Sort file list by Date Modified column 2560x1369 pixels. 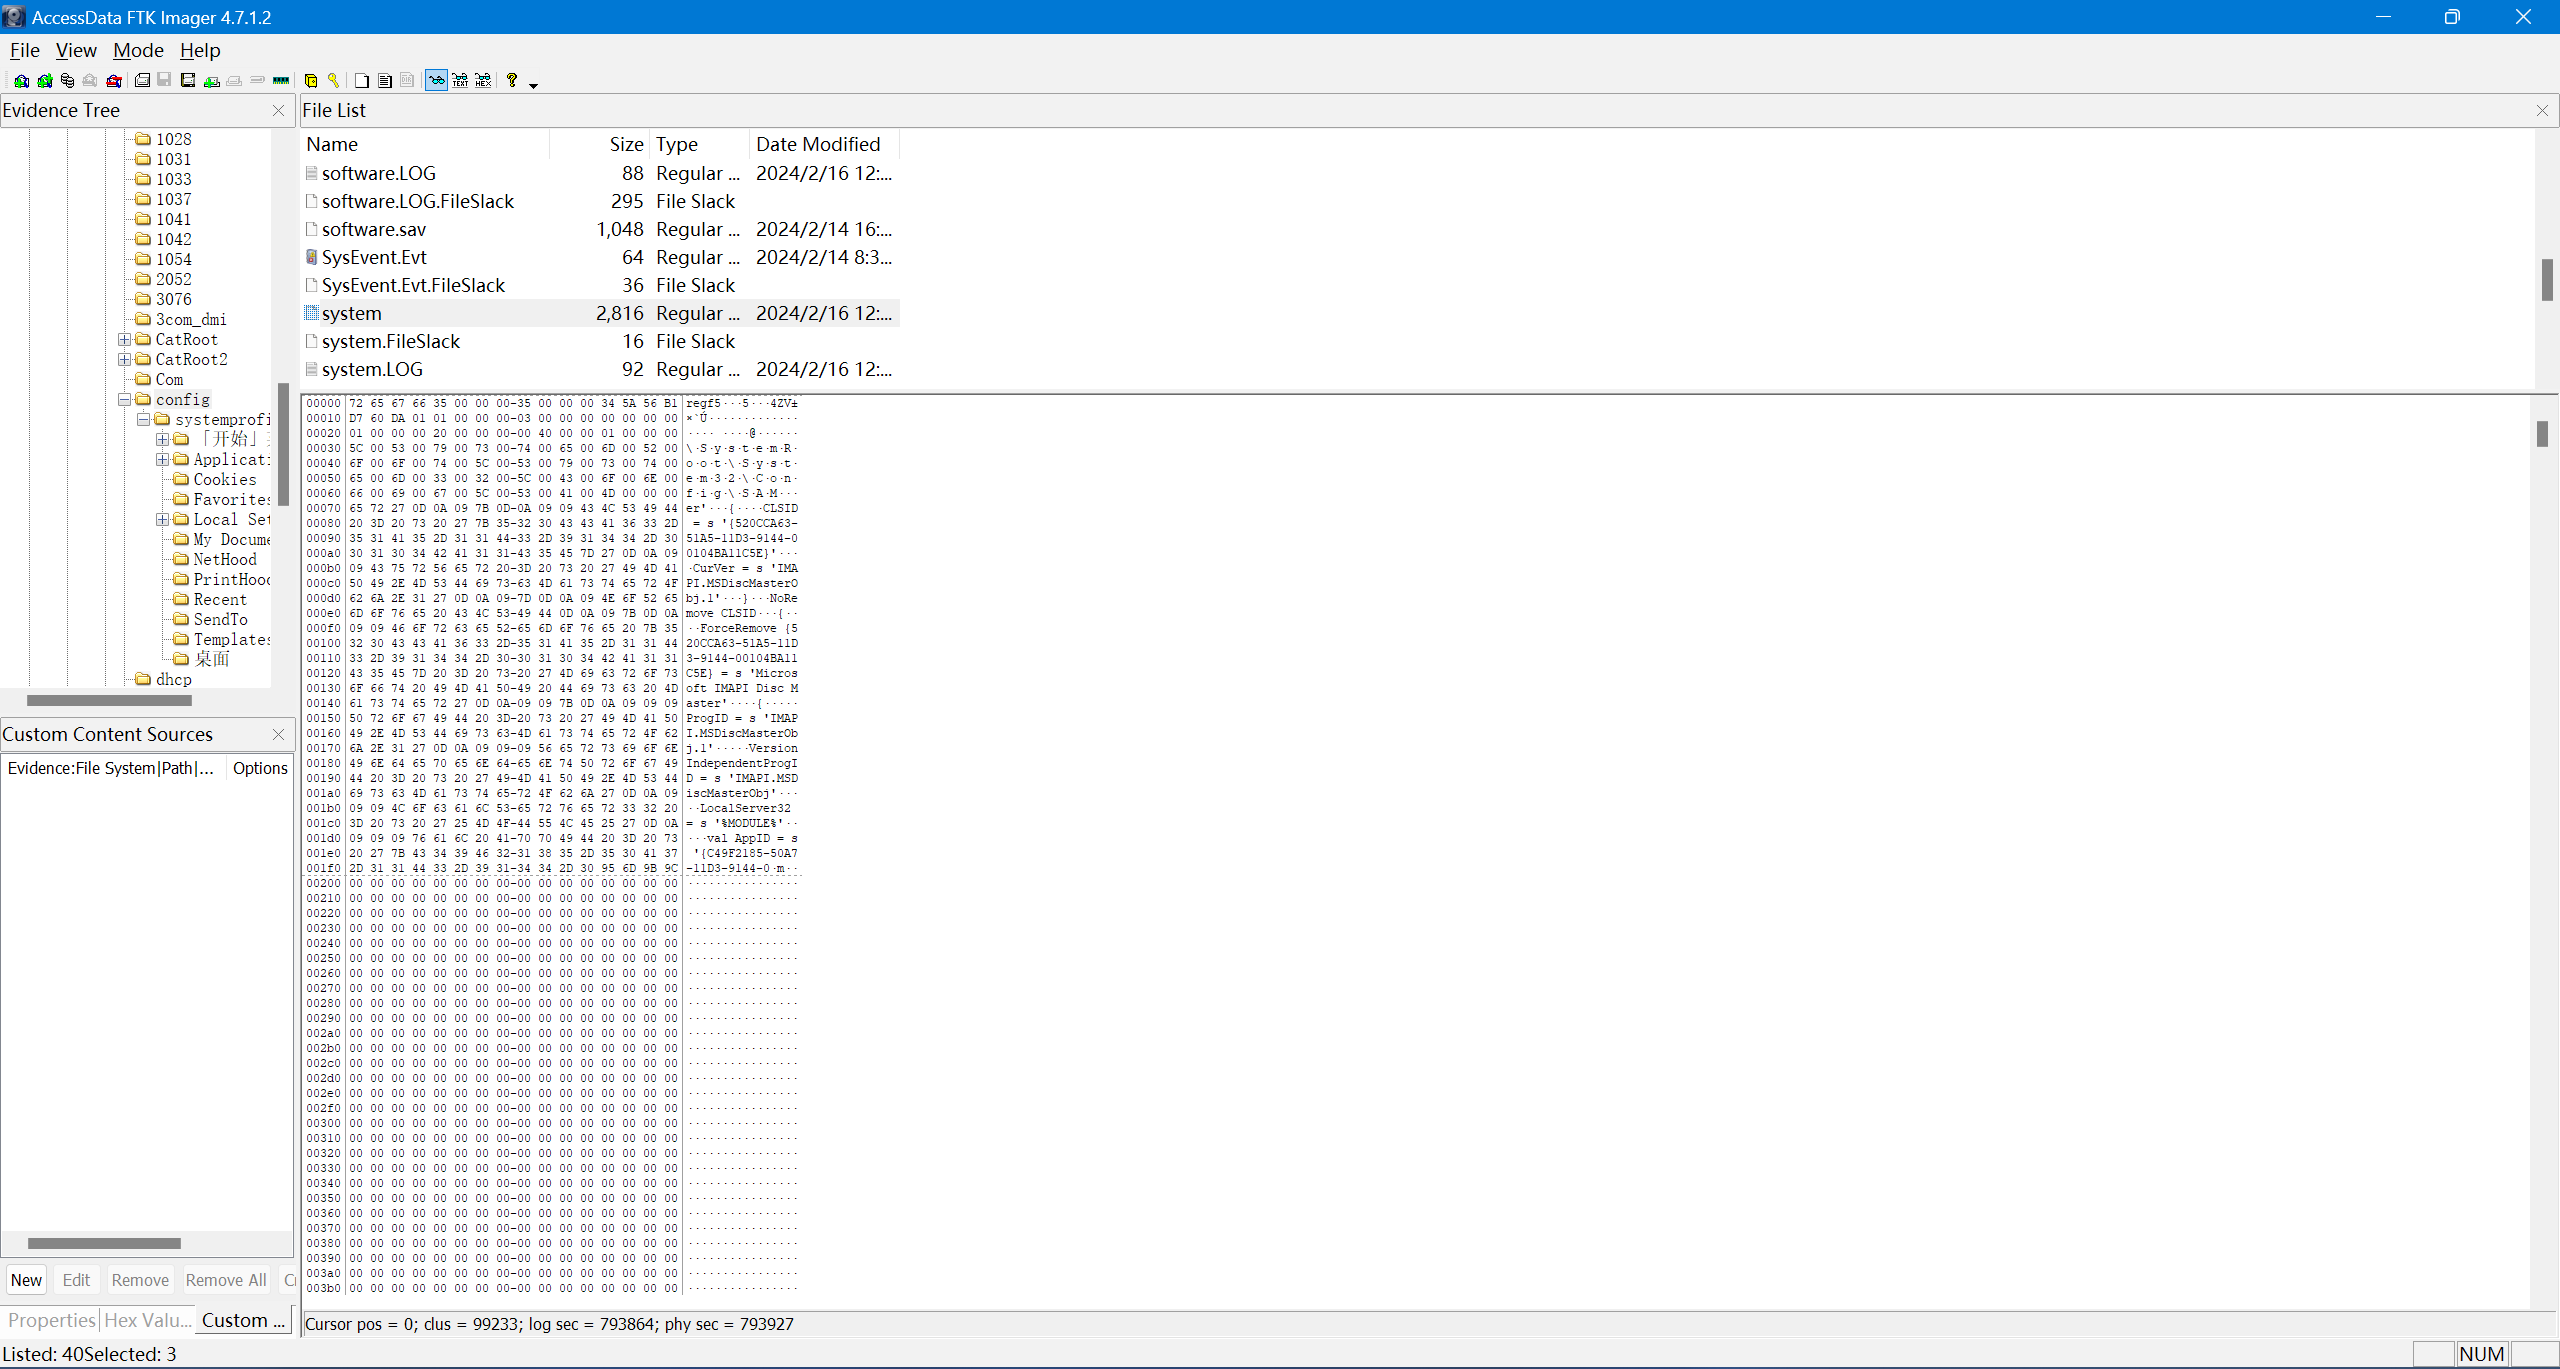817,144
